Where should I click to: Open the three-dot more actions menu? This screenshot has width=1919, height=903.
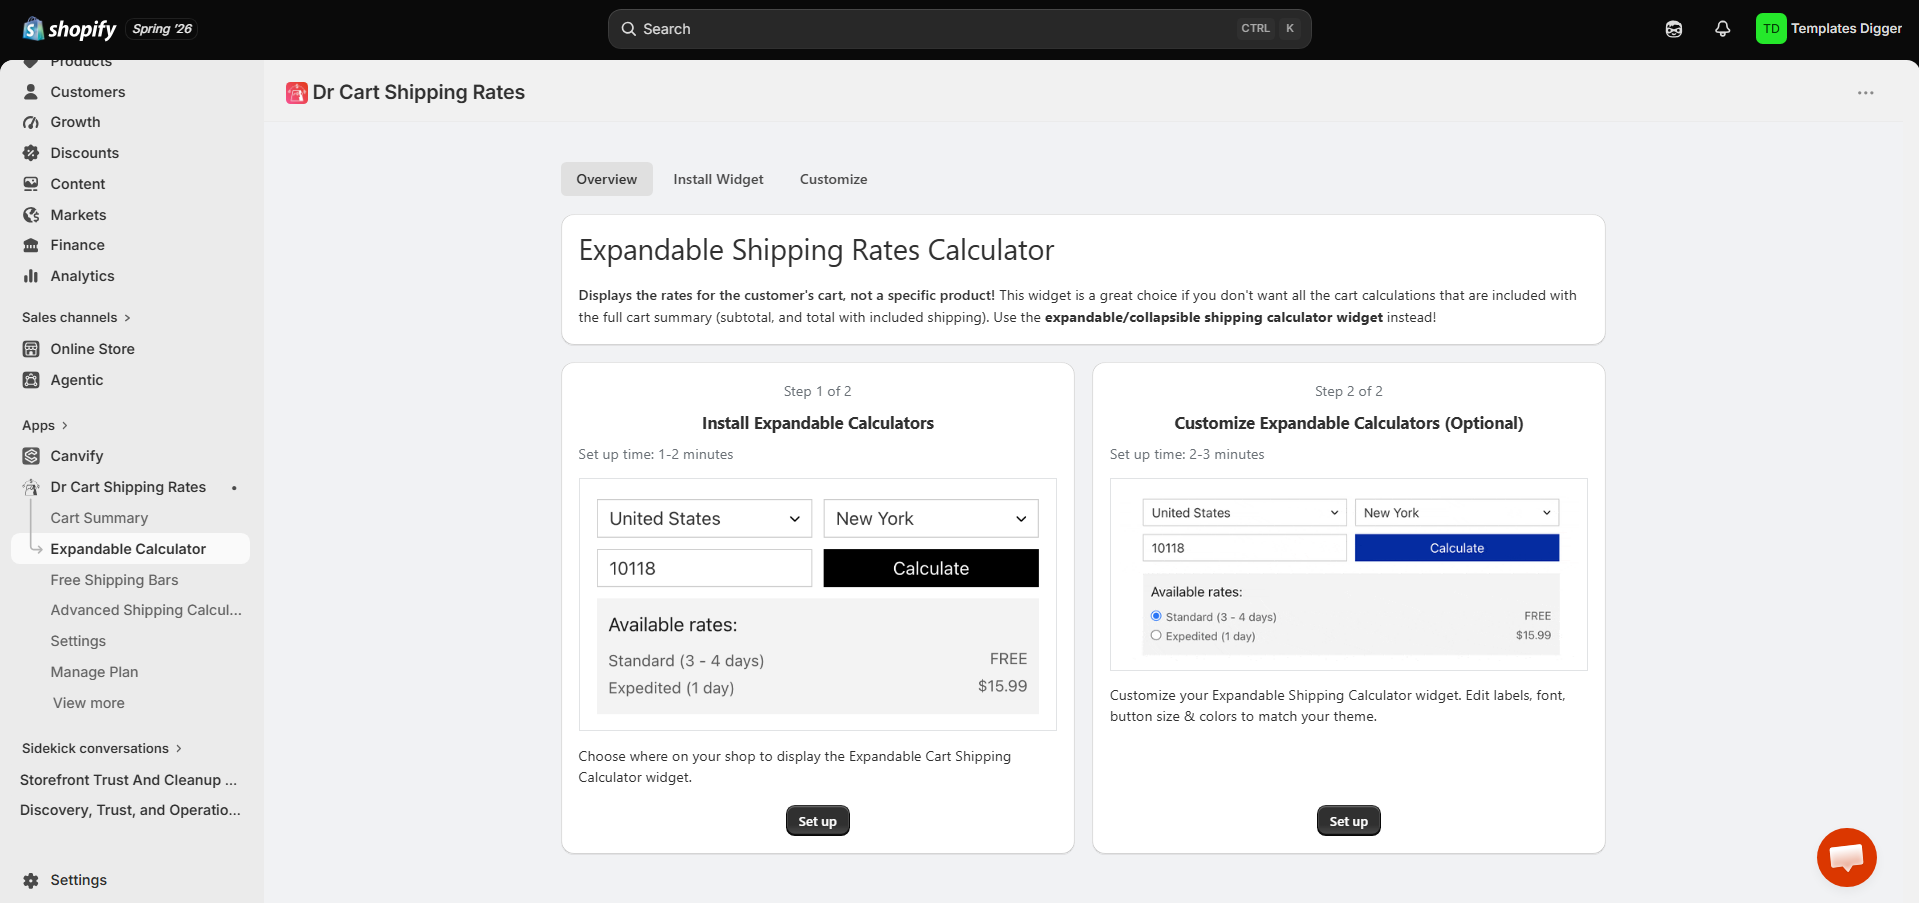pyautogui.click(x=1866, y=93)
